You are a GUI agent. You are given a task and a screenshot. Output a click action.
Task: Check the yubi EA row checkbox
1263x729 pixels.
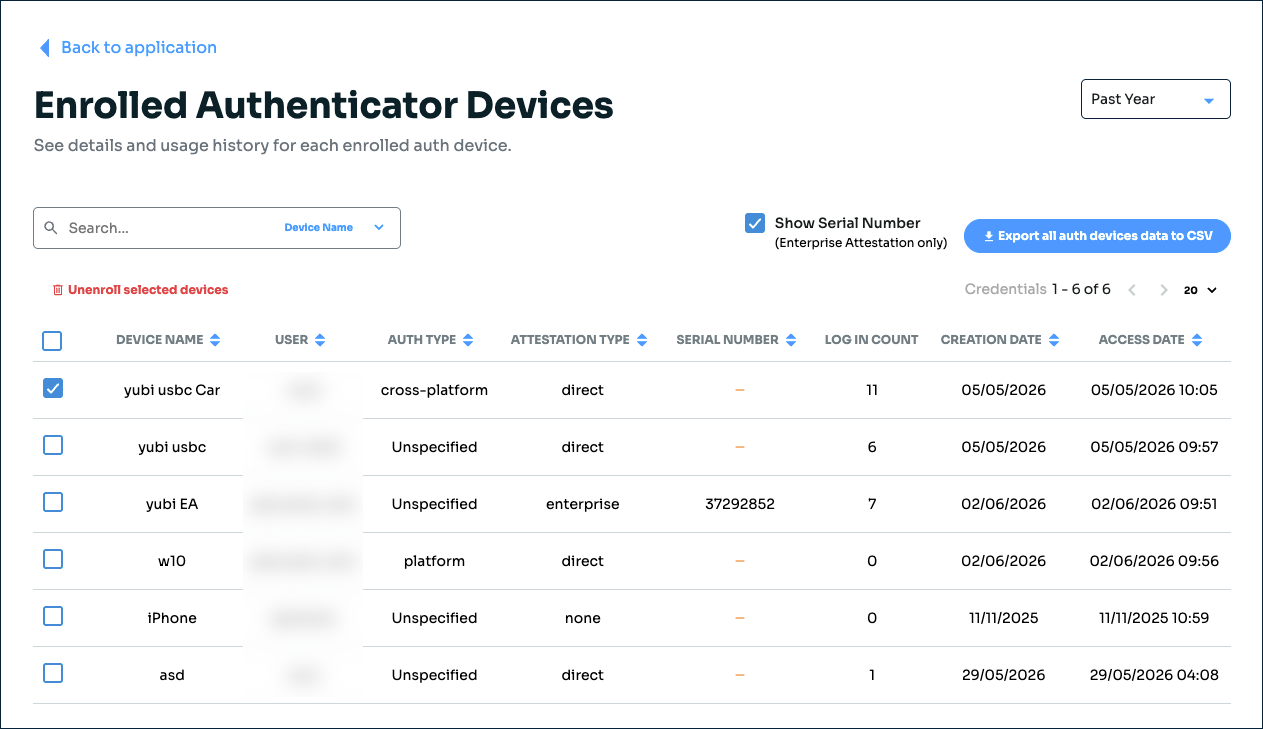(53, 502)
